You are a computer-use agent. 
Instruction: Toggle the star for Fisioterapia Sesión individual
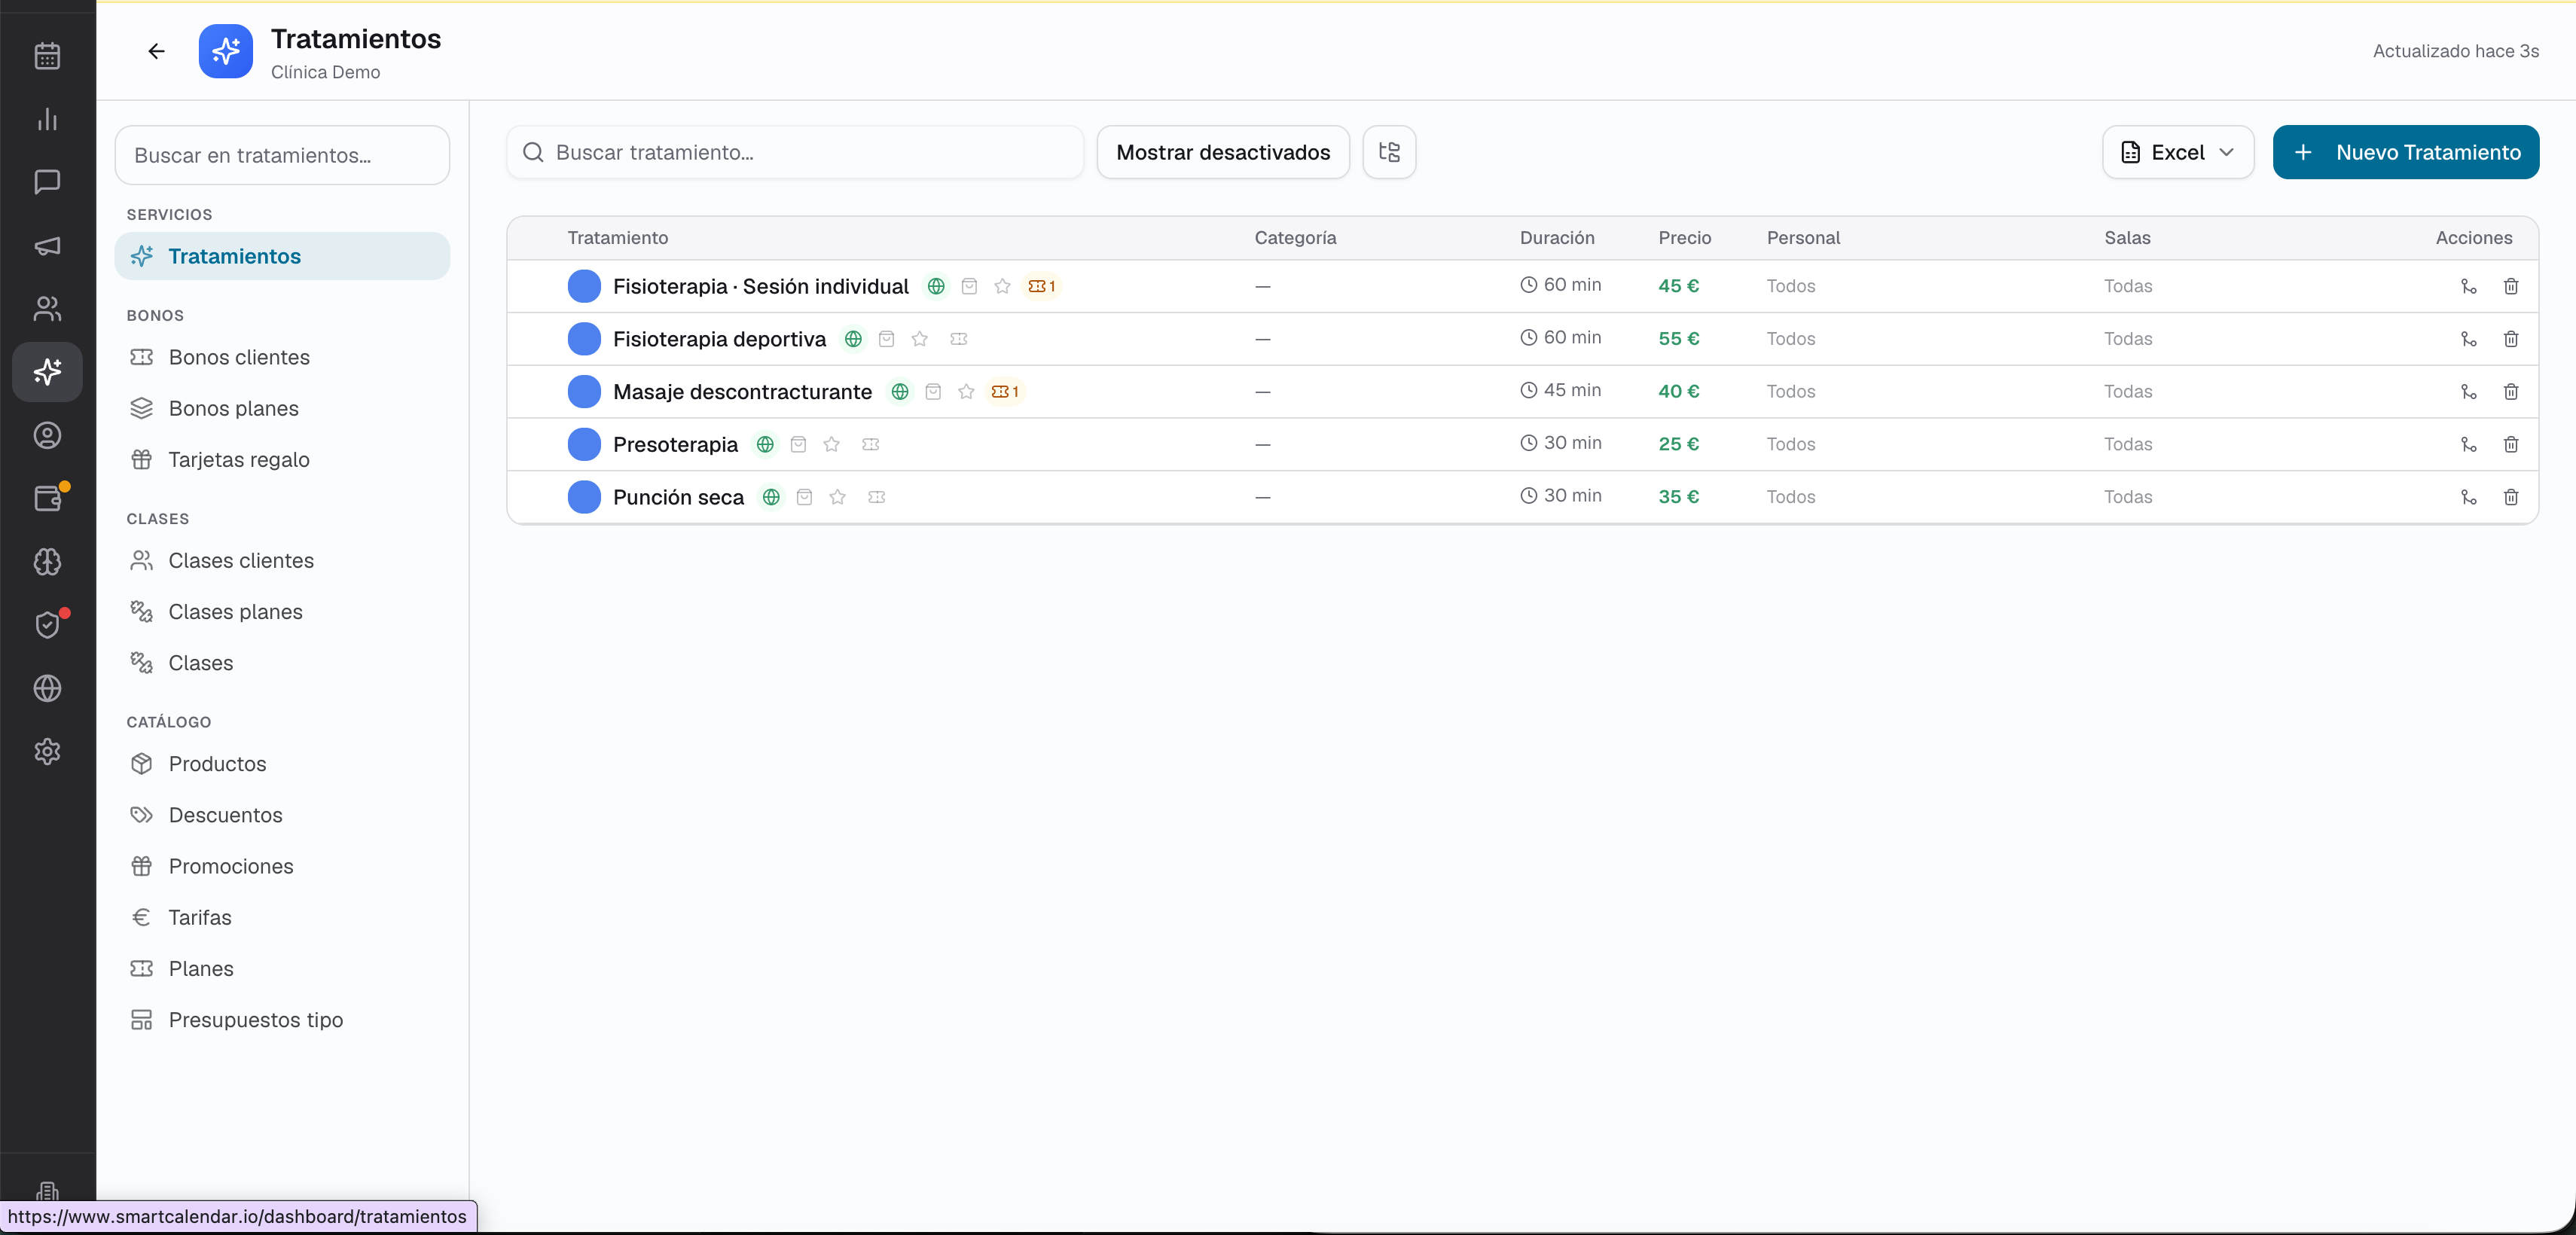[x=1003, y=286]
